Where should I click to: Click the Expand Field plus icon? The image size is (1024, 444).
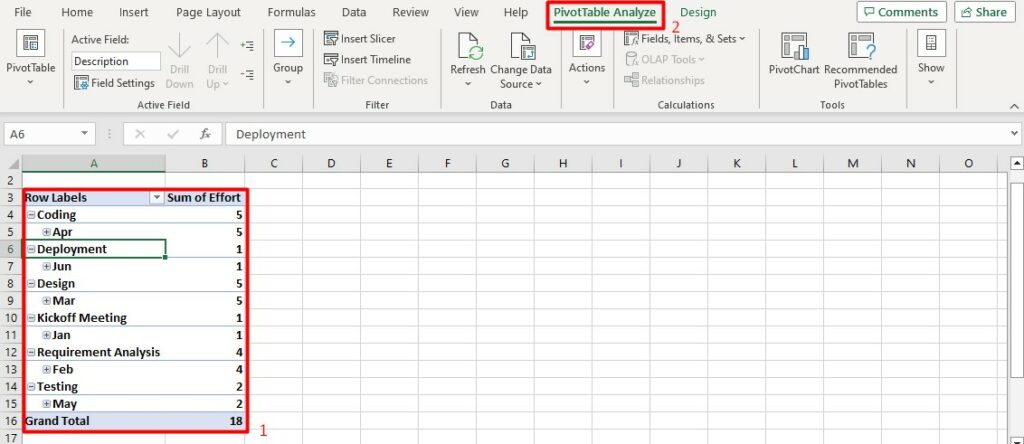click(247, 46)
